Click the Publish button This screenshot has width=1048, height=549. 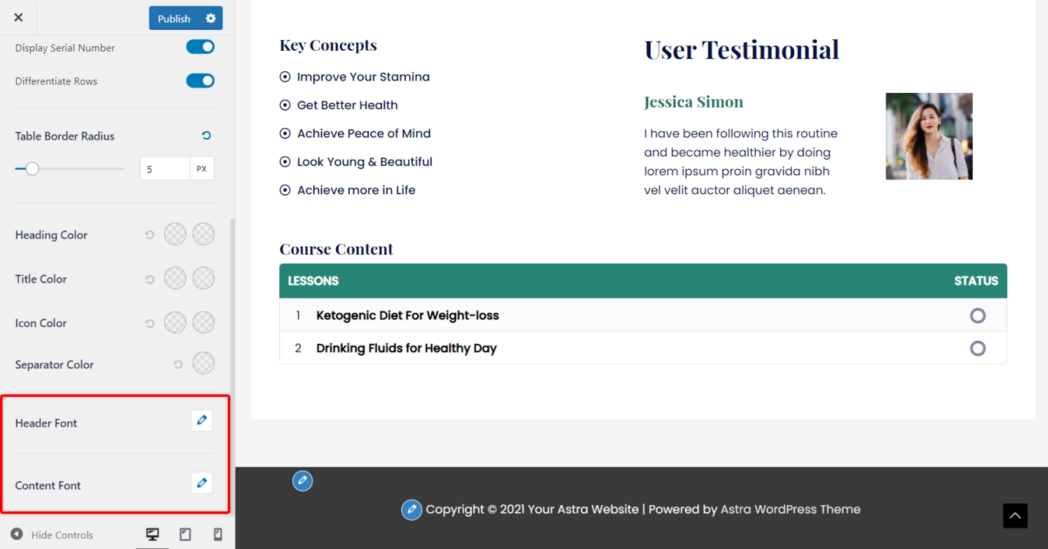click(x=174, y=18)
